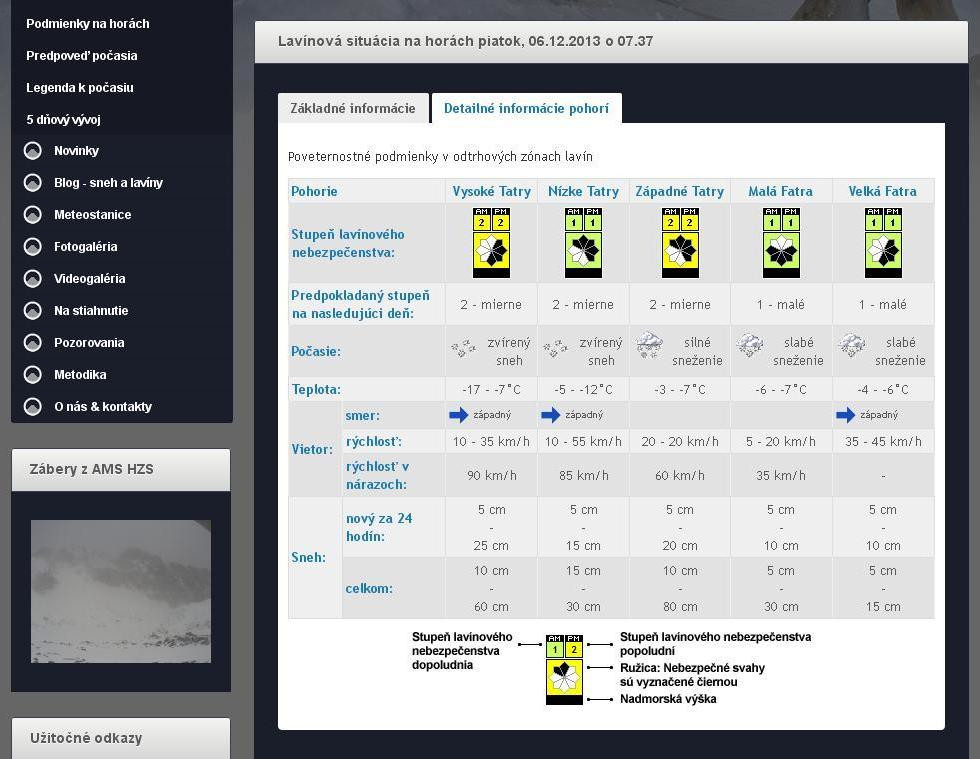Screen dimensions: 980x759
Task: Expand the Meteostanice sidebar section bullet
Action: (x=33, y=215)
